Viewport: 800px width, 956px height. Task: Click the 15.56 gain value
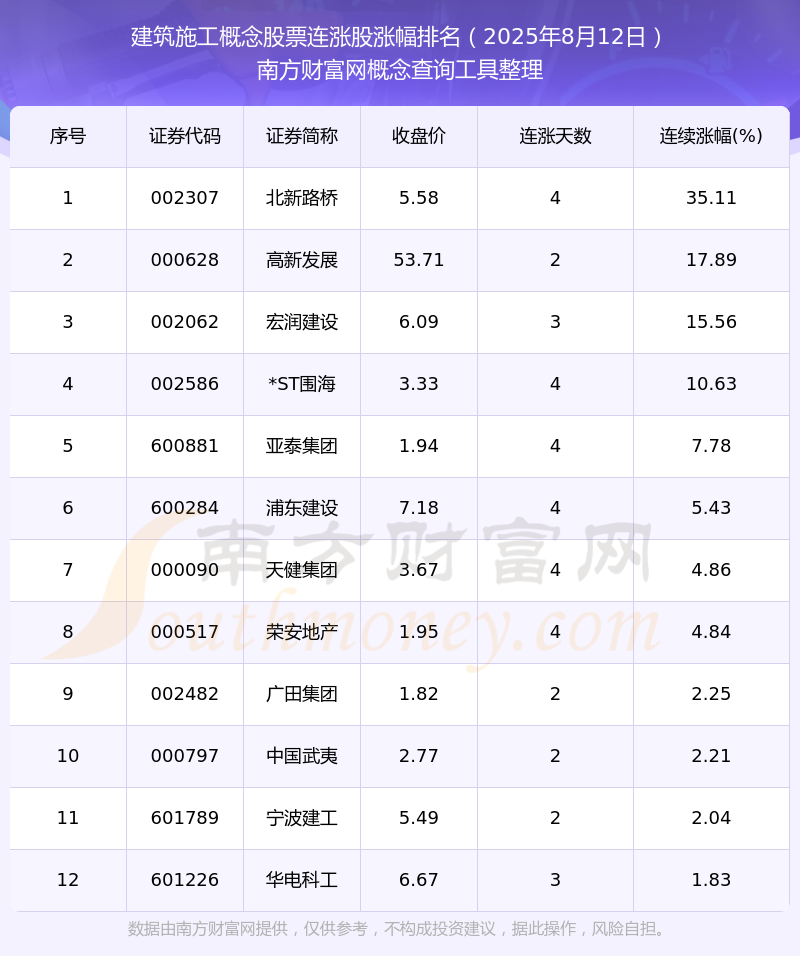click(x=711, y=322)
